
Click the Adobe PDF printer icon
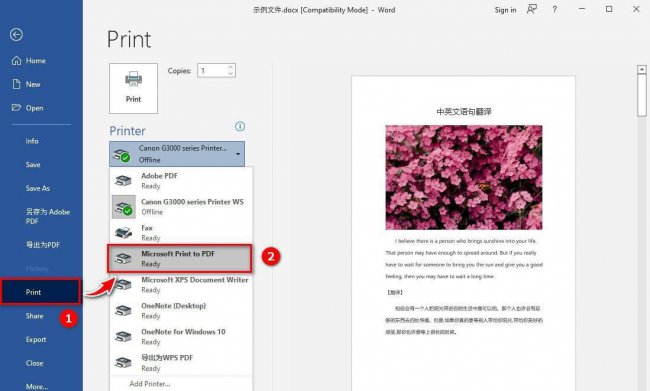(123, 181)
